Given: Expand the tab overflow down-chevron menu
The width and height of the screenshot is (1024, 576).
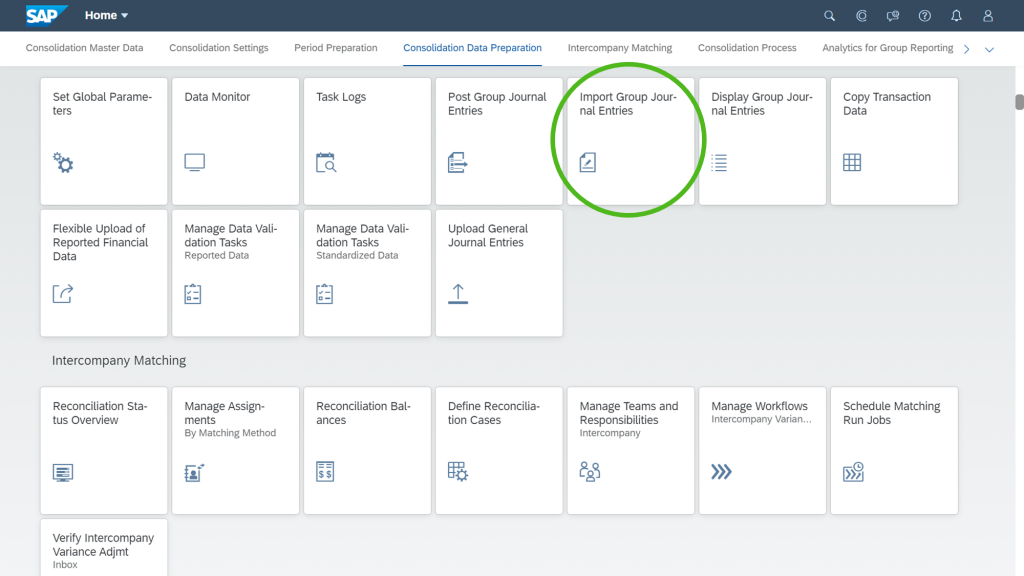Looking at the screenshot, I should [989, 50].
